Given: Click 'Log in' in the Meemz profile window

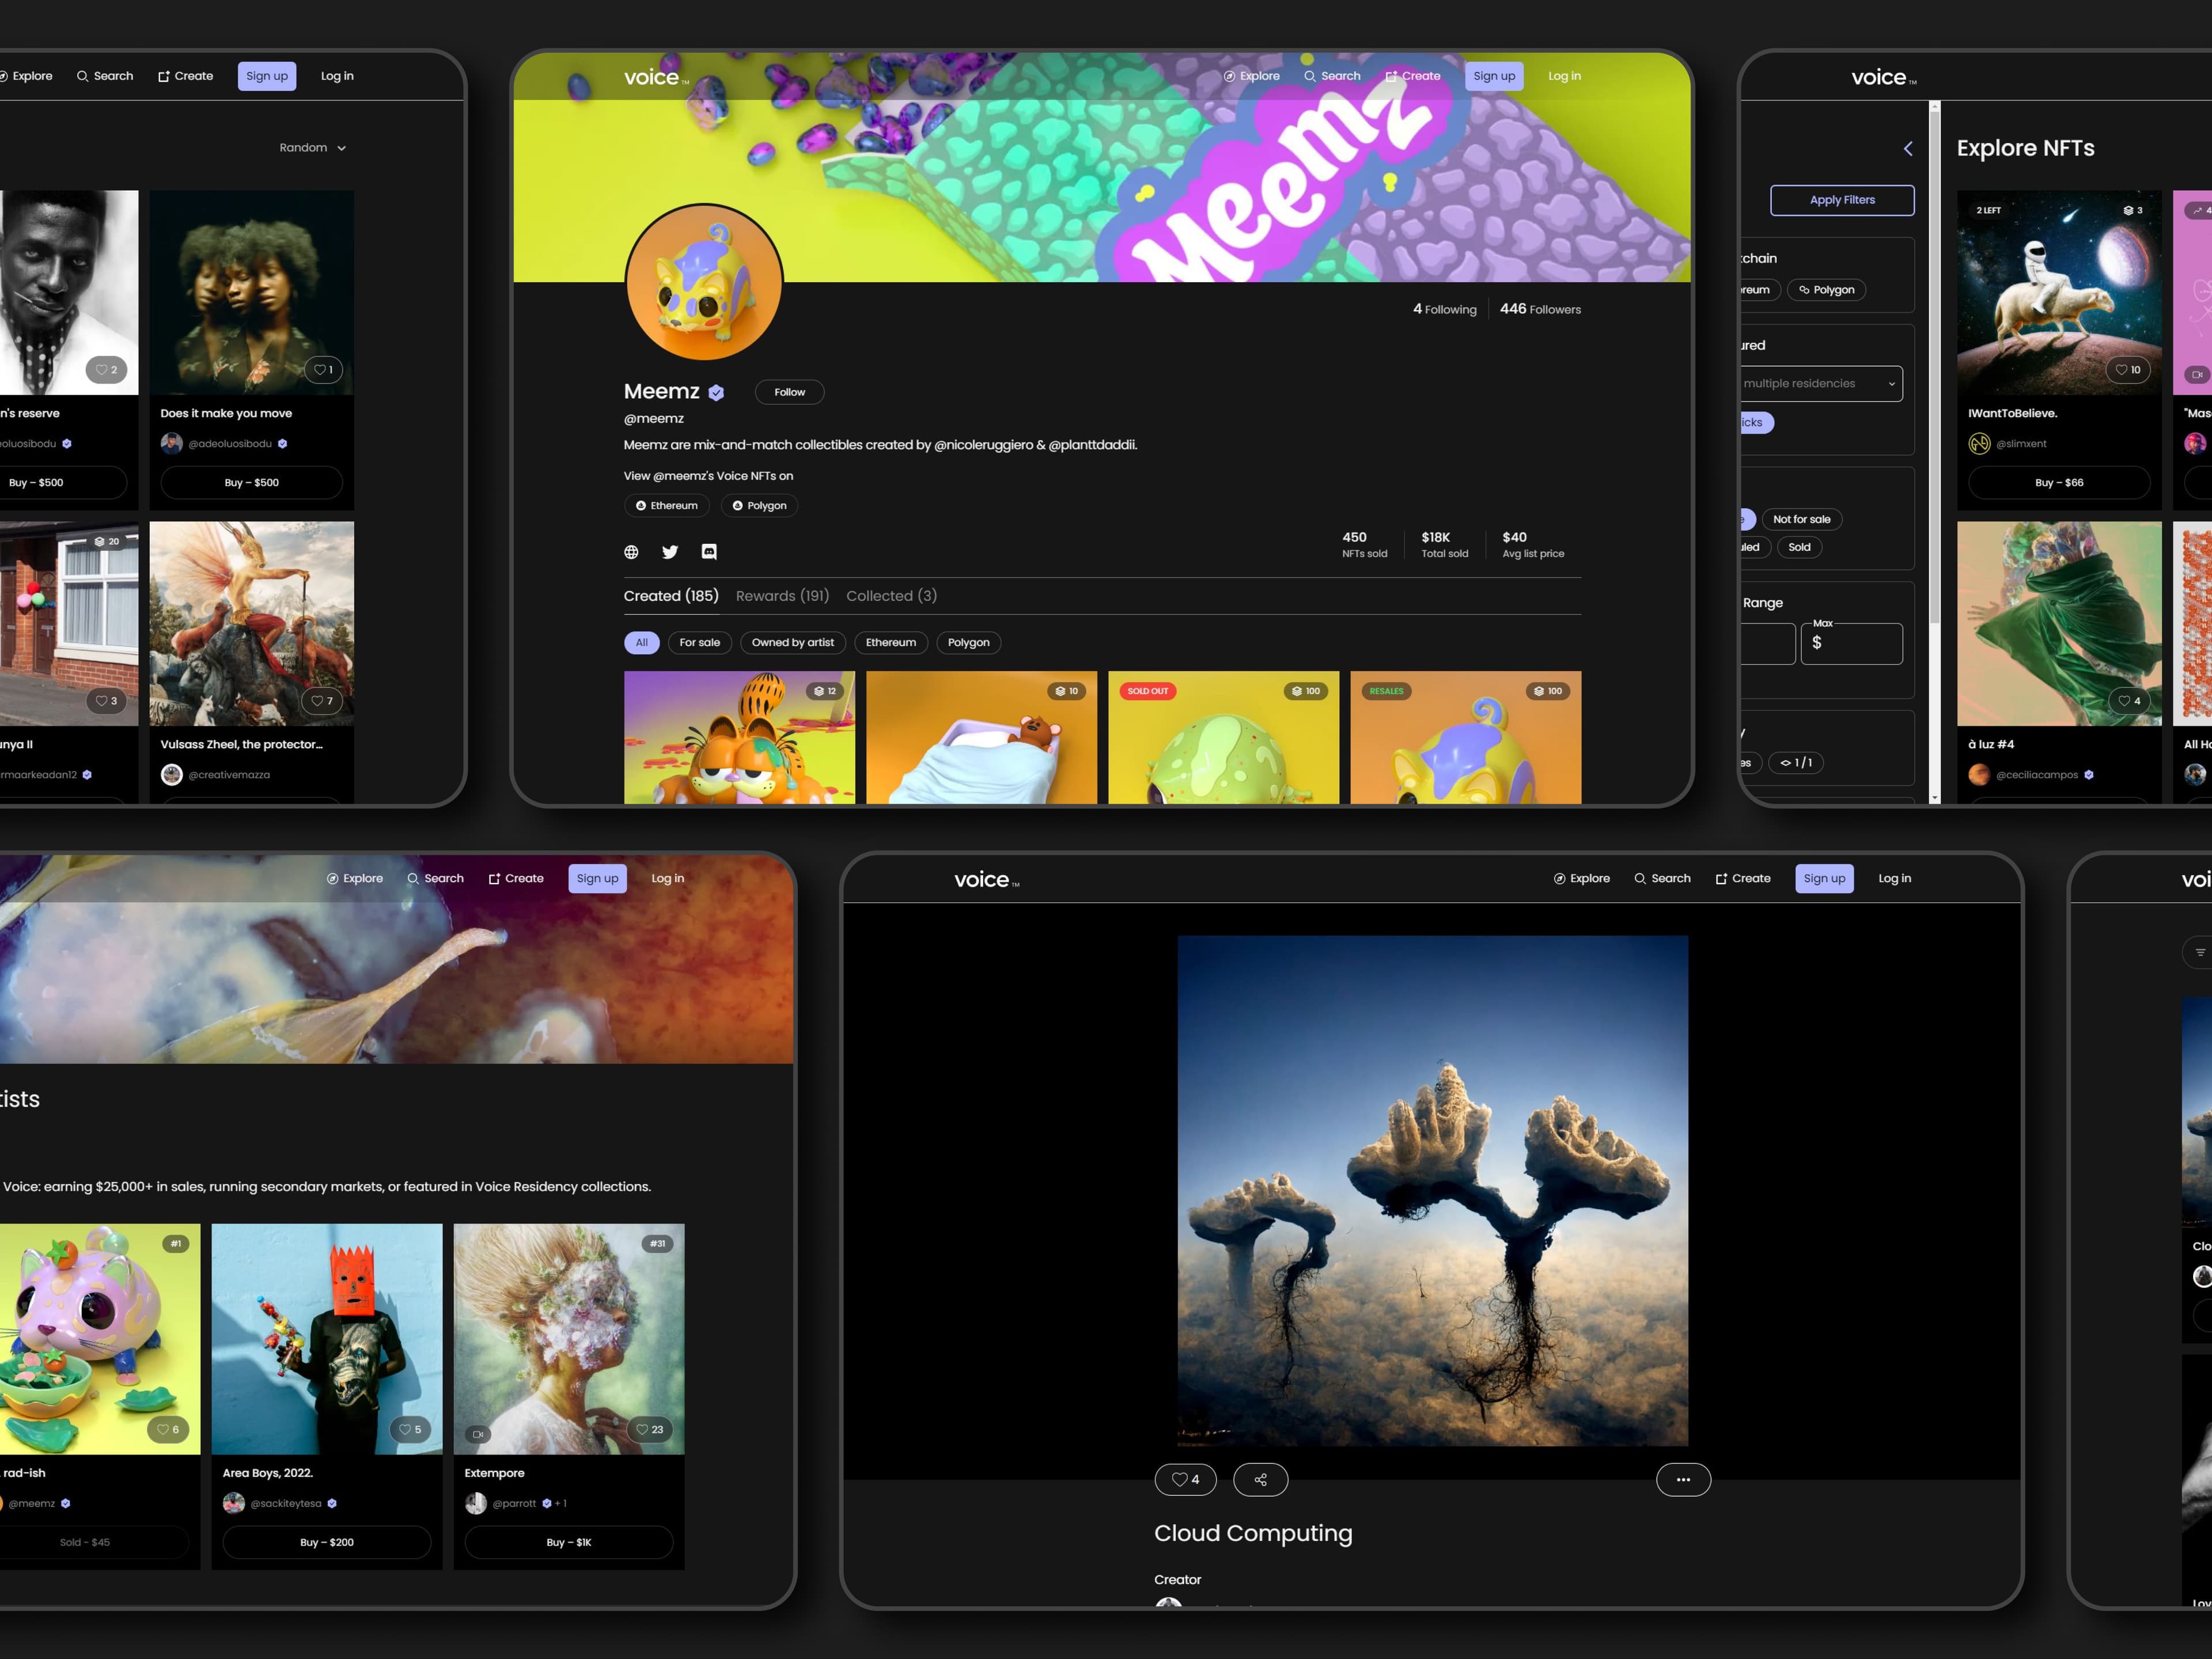Looking at the screenshot, I should [x=1564, y=76].
